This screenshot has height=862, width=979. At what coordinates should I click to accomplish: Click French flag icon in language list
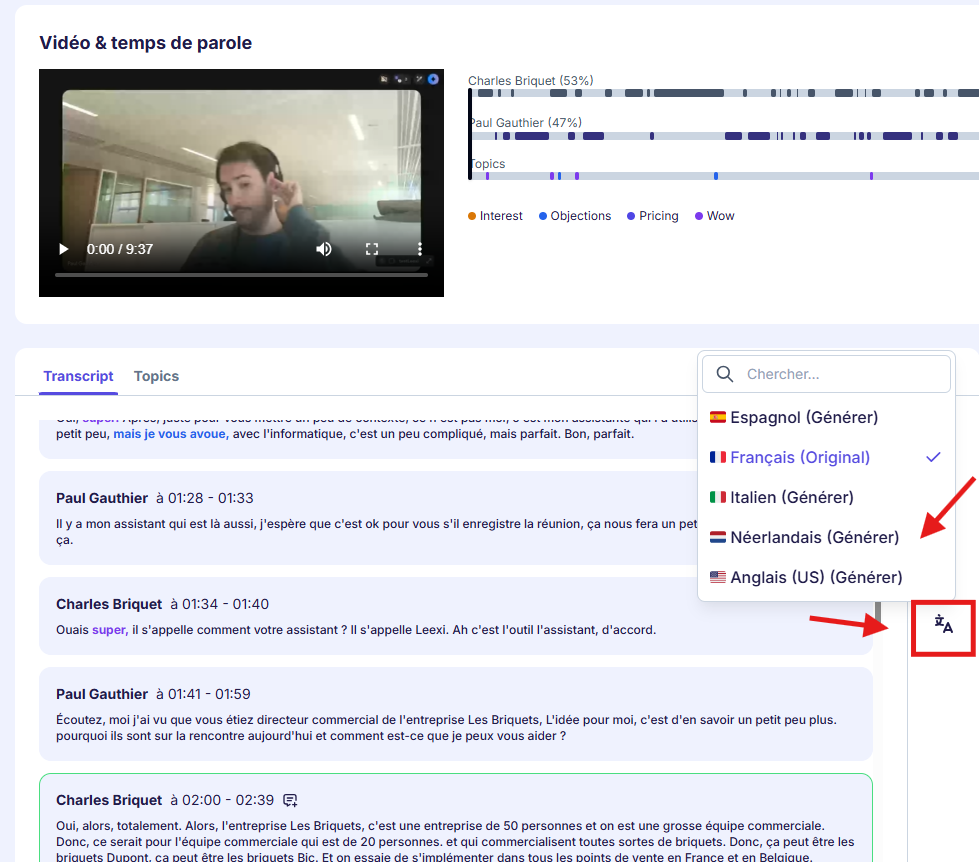point(717,457)
